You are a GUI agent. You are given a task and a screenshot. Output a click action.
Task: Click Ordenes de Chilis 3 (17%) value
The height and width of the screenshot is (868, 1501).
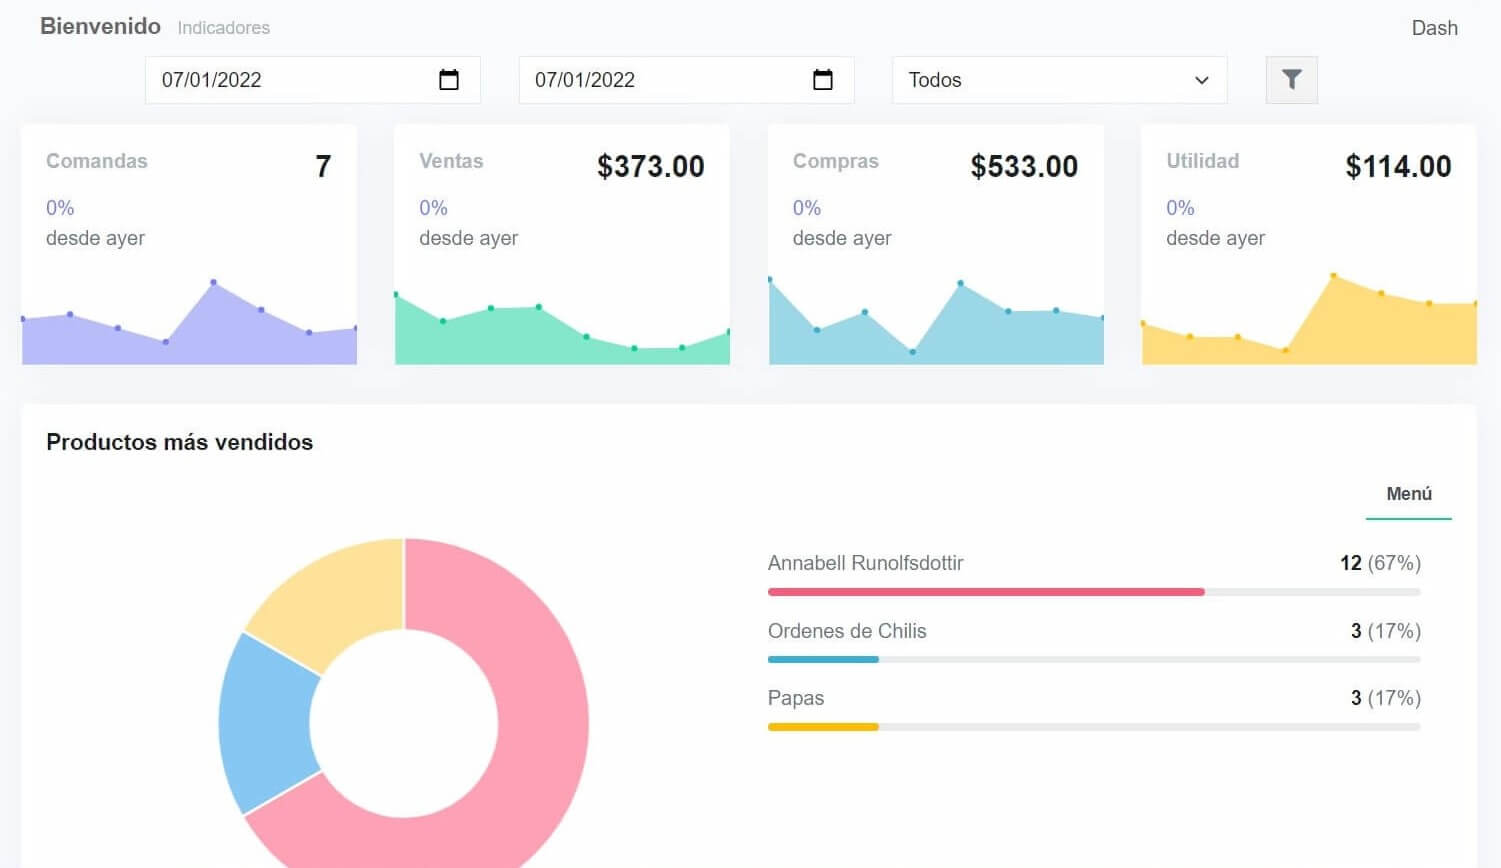pyautogui.click(x=1385, y=631)
